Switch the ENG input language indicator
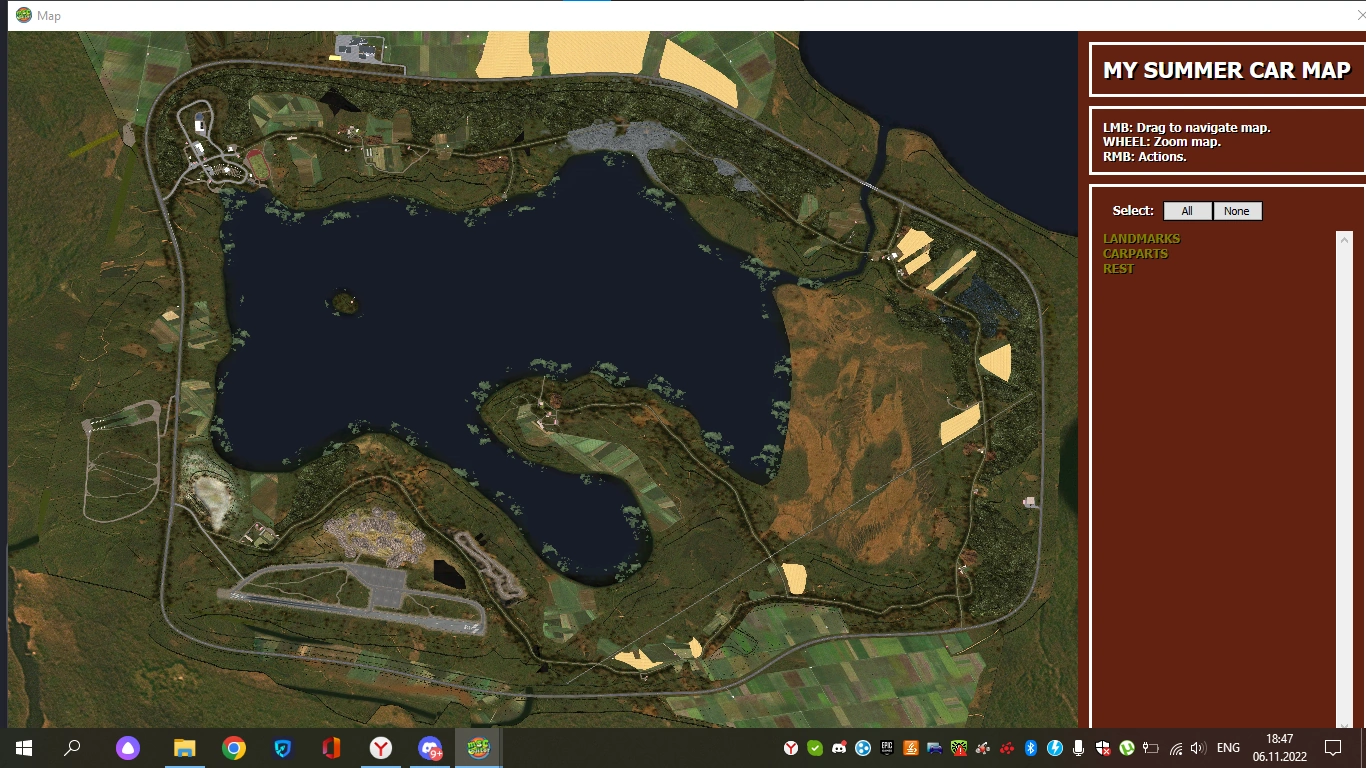Viewport: 1366px width, 768px height. (1228, 748)
